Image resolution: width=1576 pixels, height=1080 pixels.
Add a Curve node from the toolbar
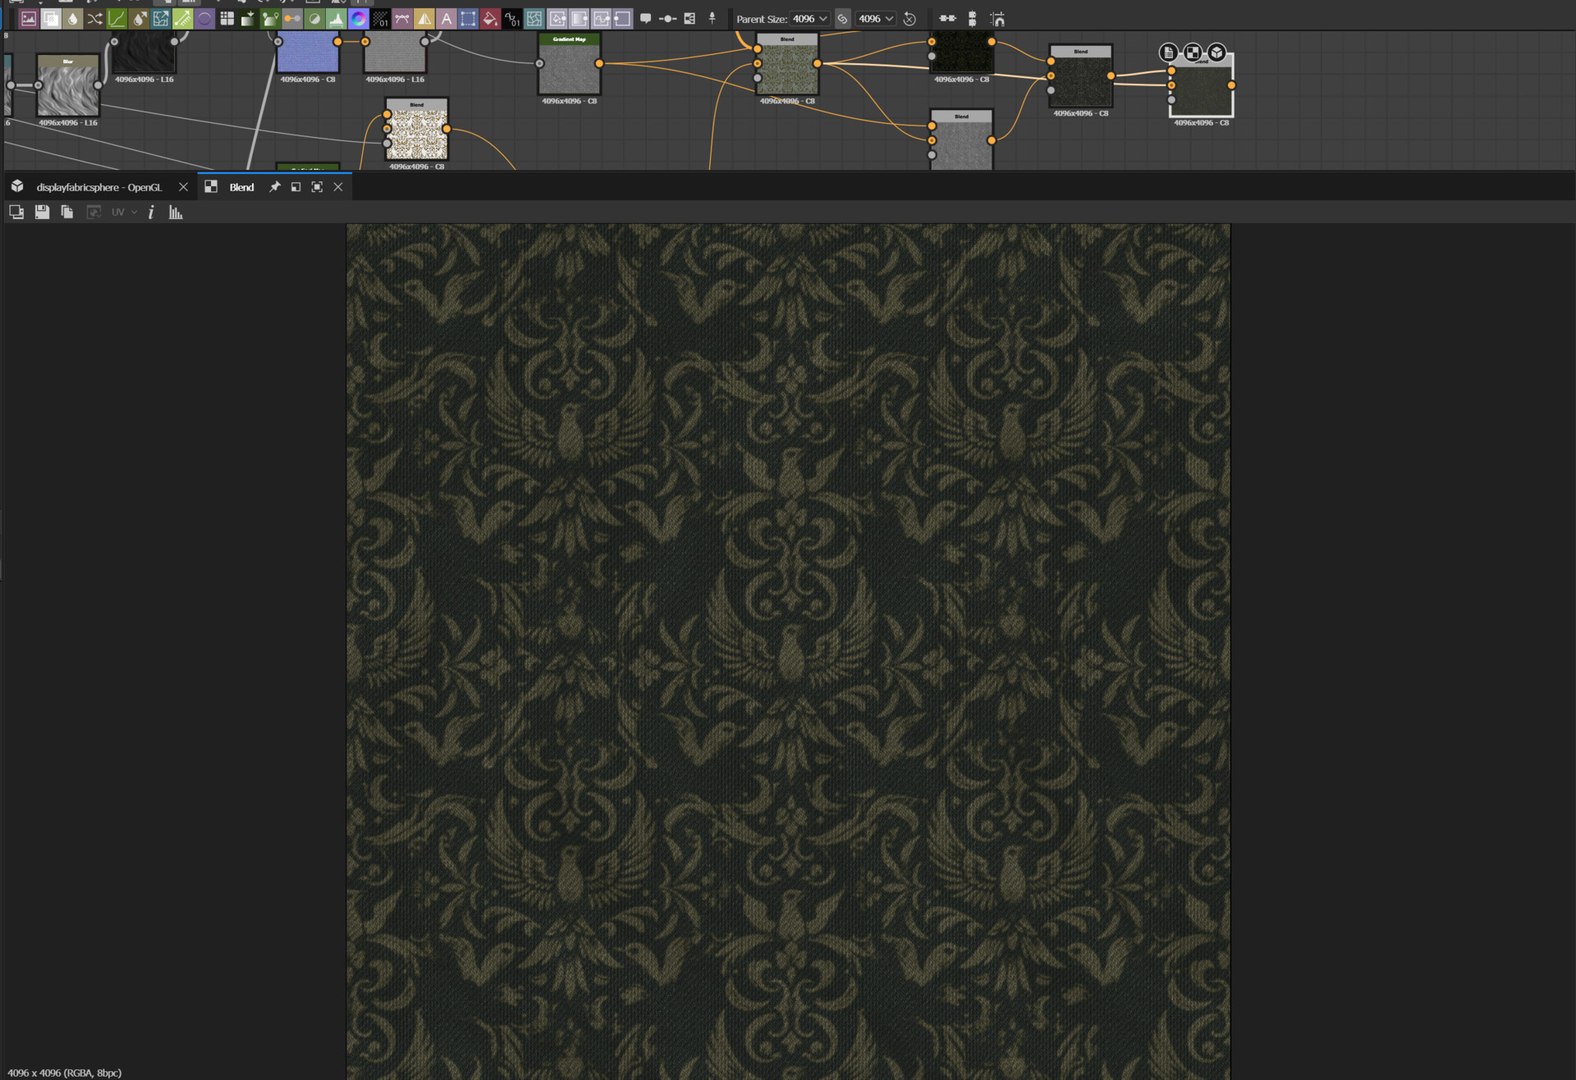[116, 19]
